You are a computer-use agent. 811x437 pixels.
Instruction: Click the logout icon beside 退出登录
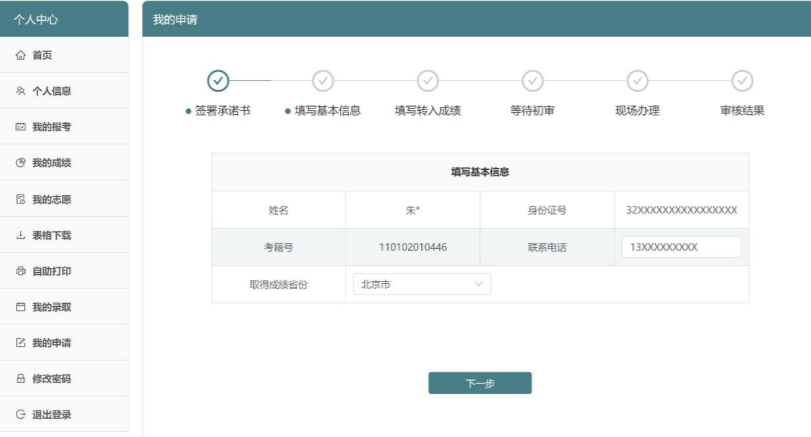click(21, 415)
